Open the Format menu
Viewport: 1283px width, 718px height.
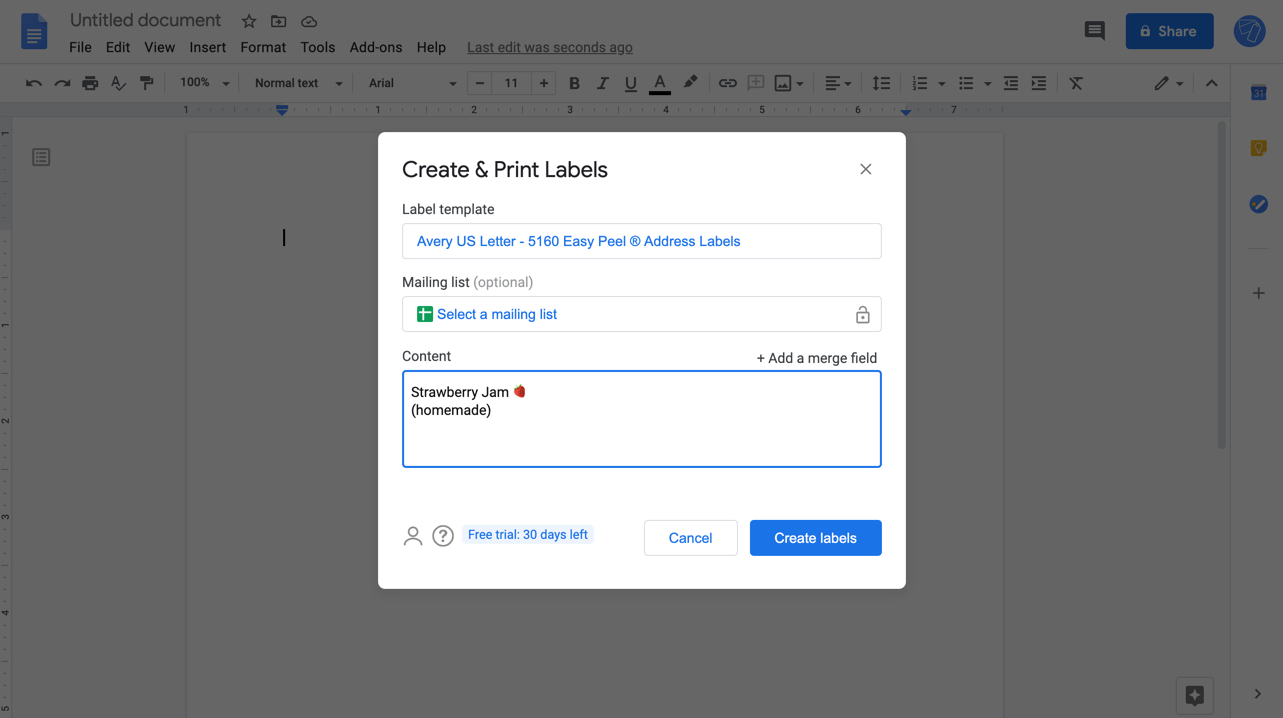coord(262,47)
